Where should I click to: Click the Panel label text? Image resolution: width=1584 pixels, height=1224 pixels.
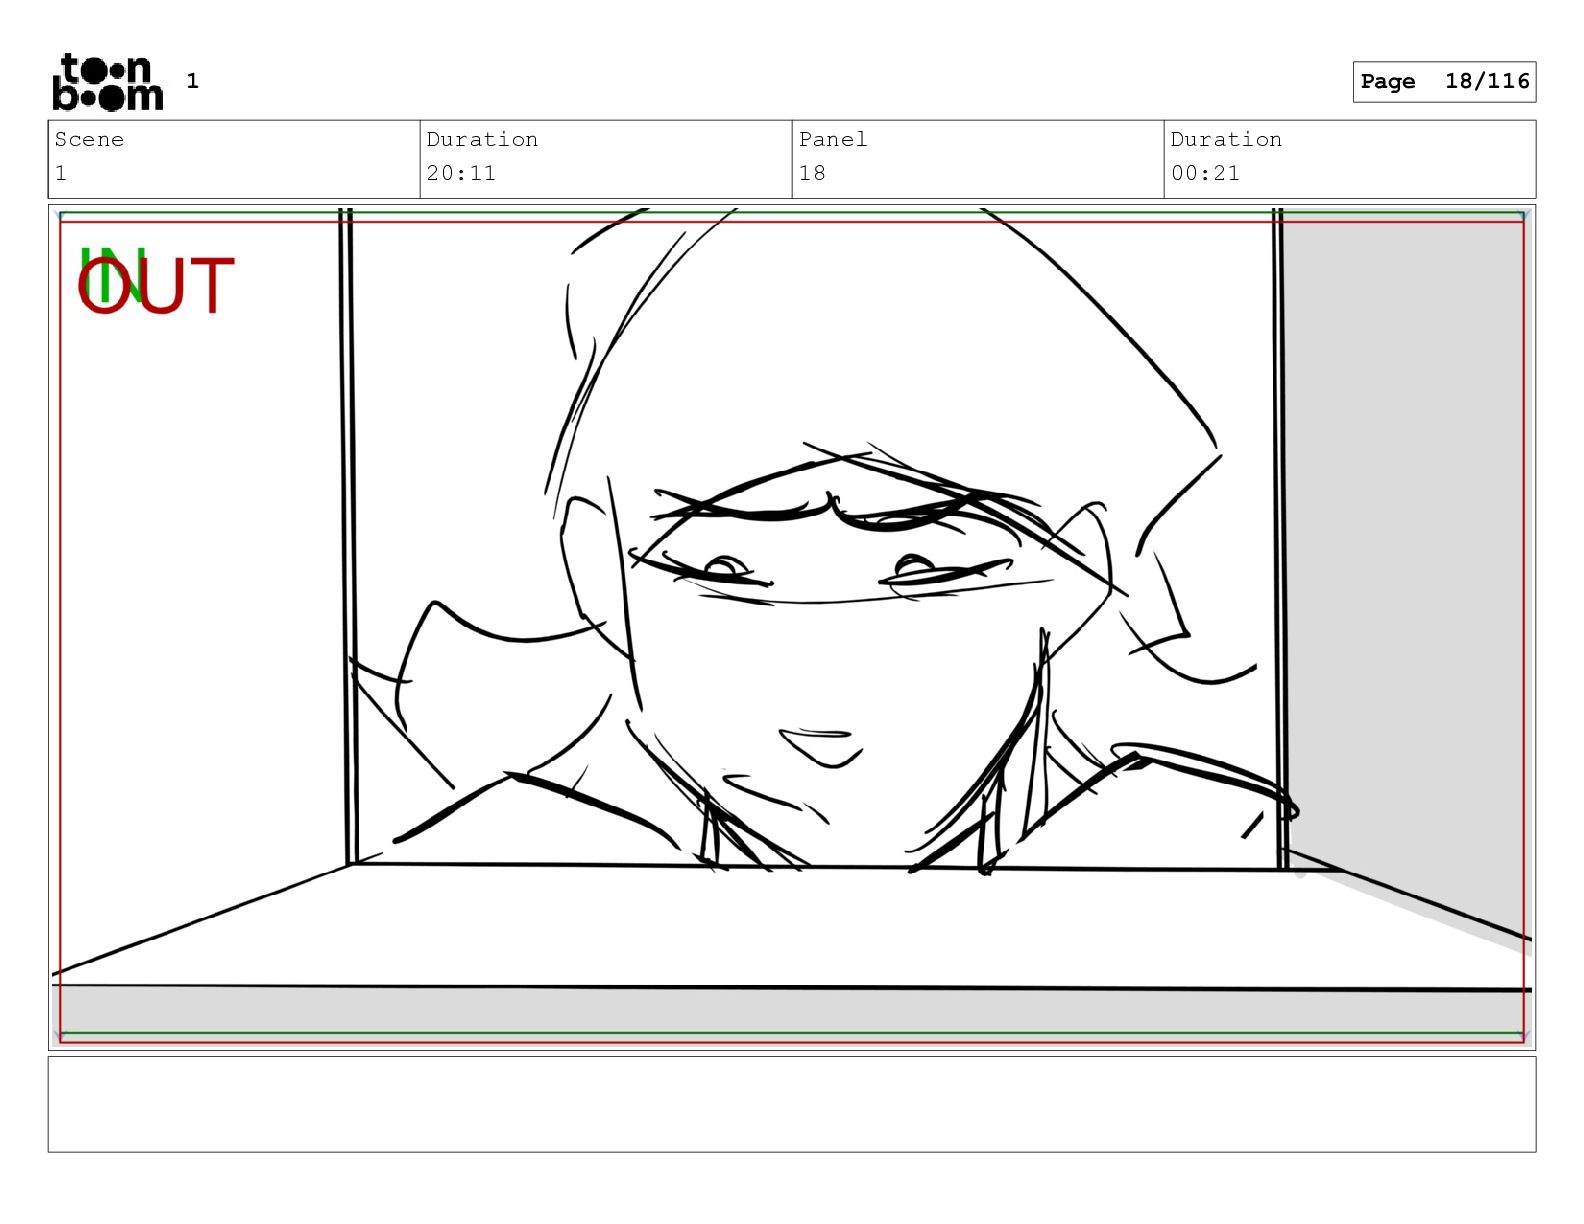[833, 140]
